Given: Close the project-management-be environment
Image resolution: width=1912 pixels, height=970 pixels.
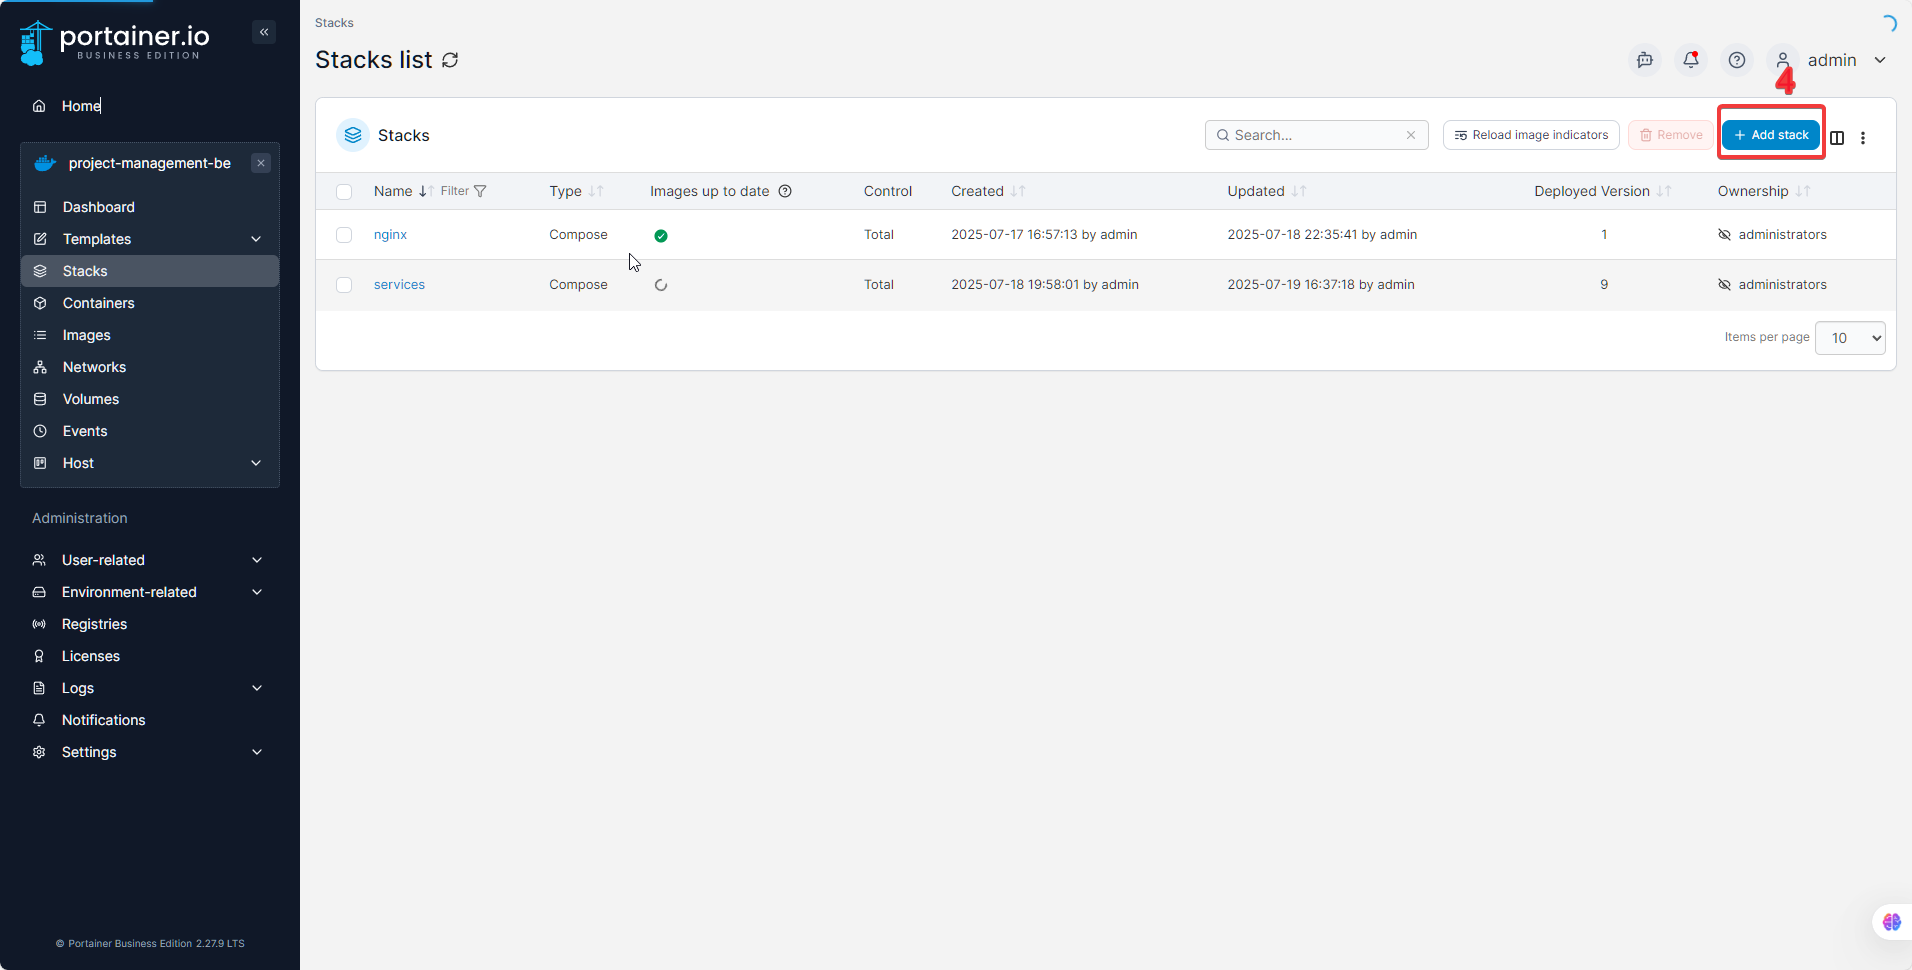Looking at the screenshot, I should click(x=261, y=163).
